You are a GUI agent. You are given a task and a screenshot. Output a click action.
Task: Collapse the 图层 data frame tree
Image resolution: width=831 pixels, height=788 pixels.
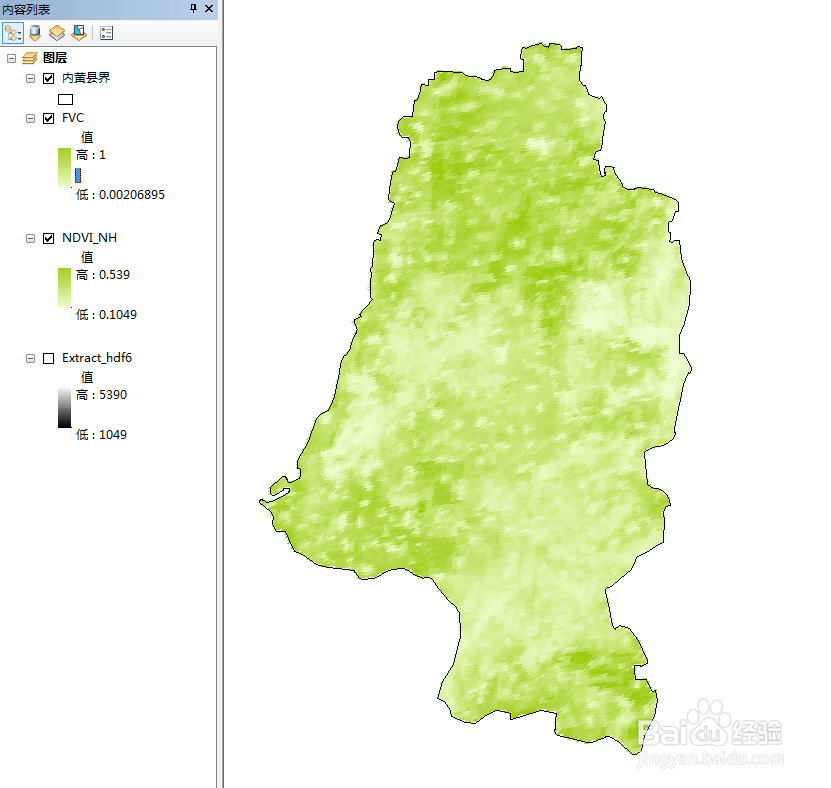click(11, 58)
